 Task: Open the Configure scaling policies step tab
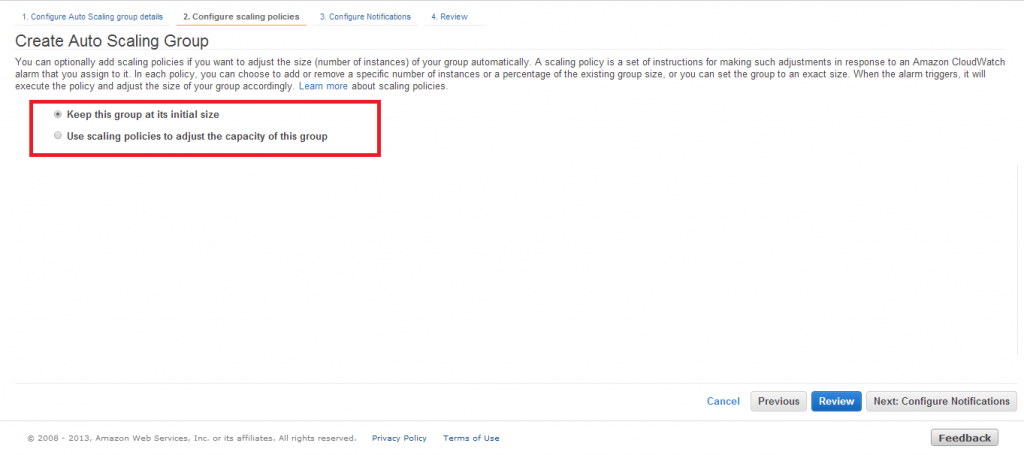coord(241,17)
